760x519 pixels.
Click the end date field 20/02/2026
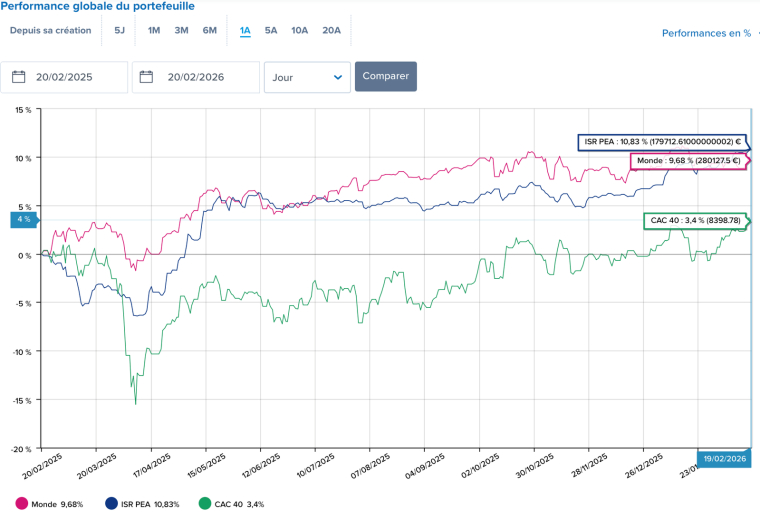click(x=205, y=77)
